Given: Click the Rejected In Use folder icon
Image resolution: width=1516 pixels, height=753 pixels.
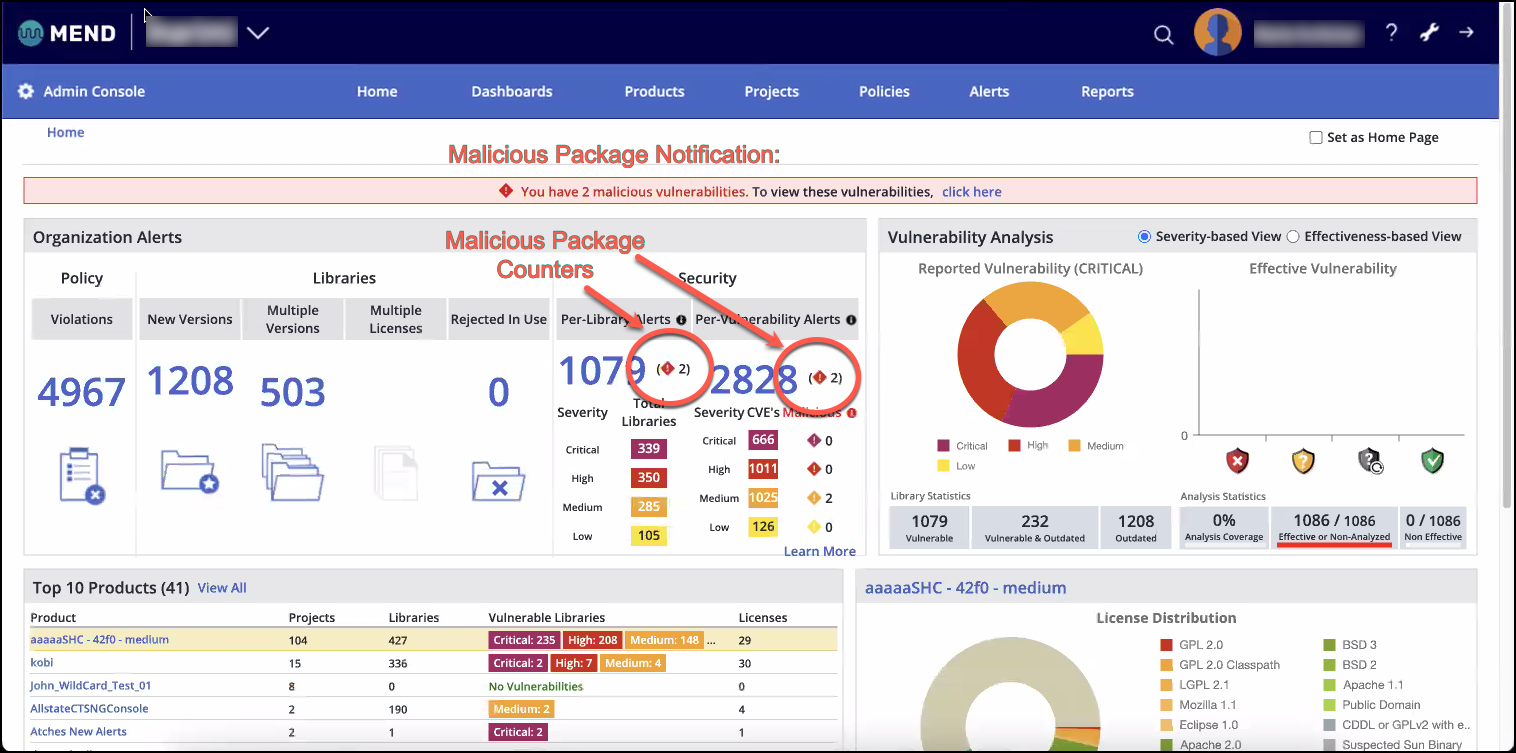Looking at the screenshot, I should pos(498,481).
